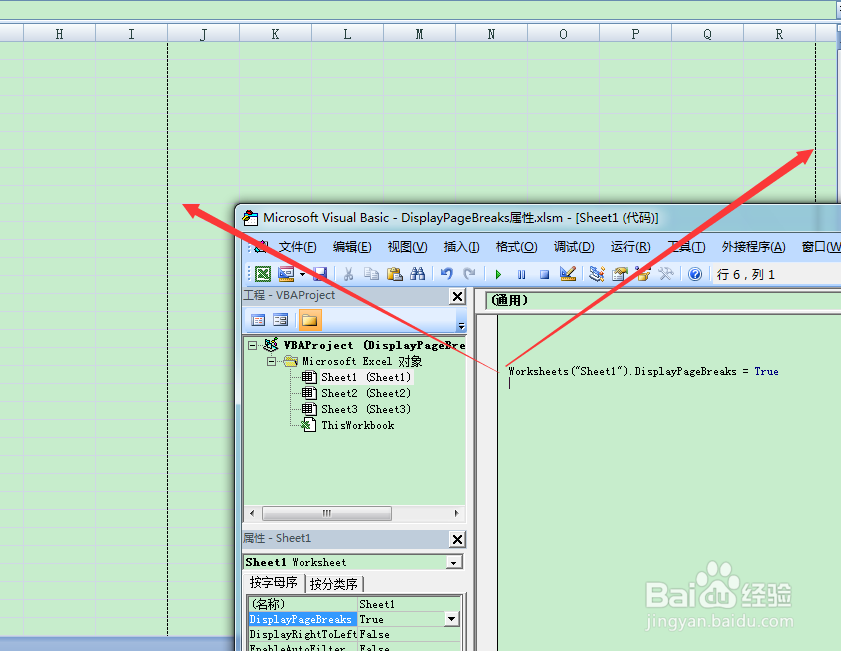Screen dimensions: 841x651
Task: Click project tree scrollbar left arrow
Action: tap(252, 513)
